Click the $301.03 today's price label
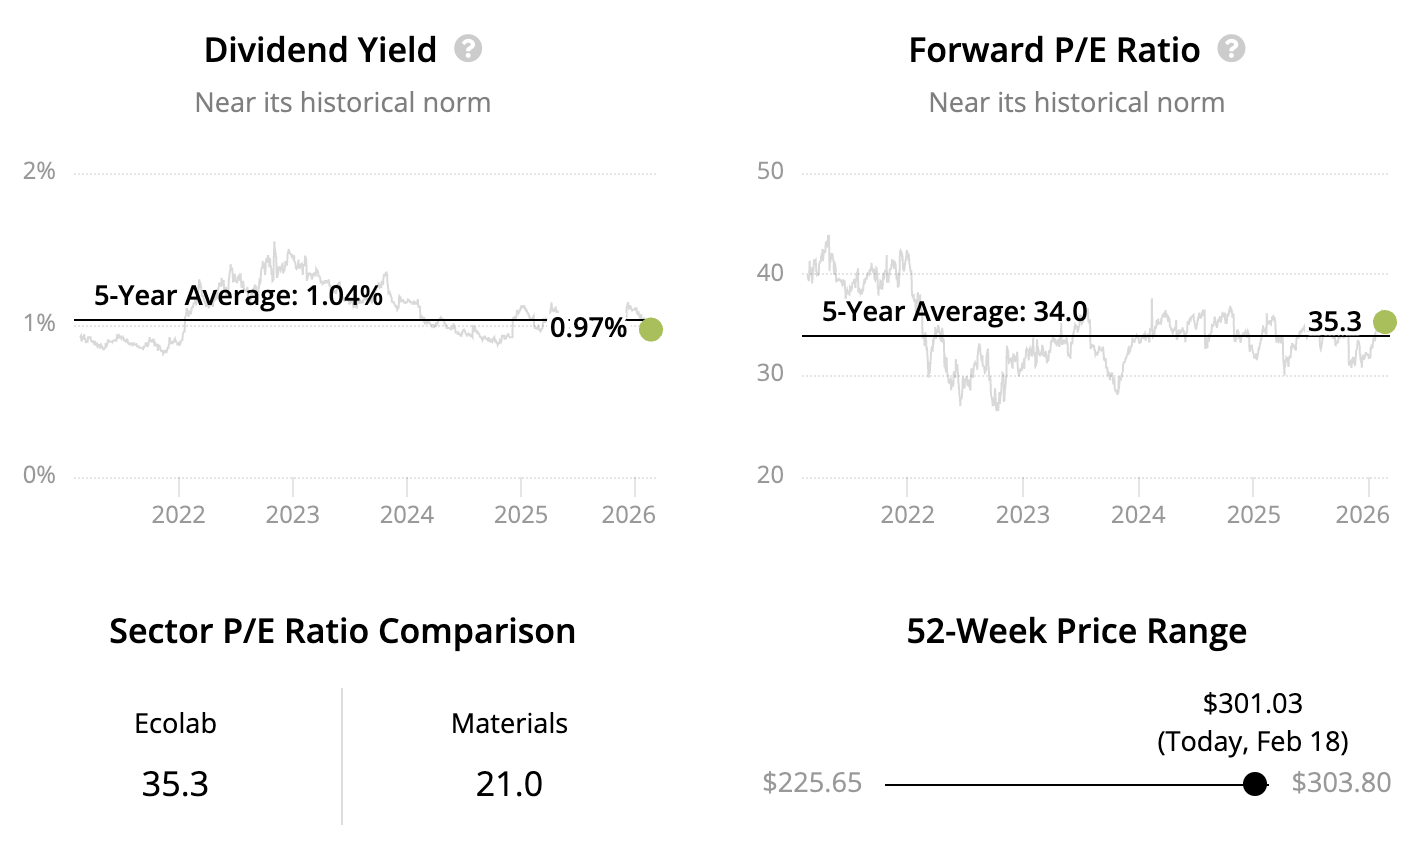This screenshot has width=1416, height=850. point(1252,703)
